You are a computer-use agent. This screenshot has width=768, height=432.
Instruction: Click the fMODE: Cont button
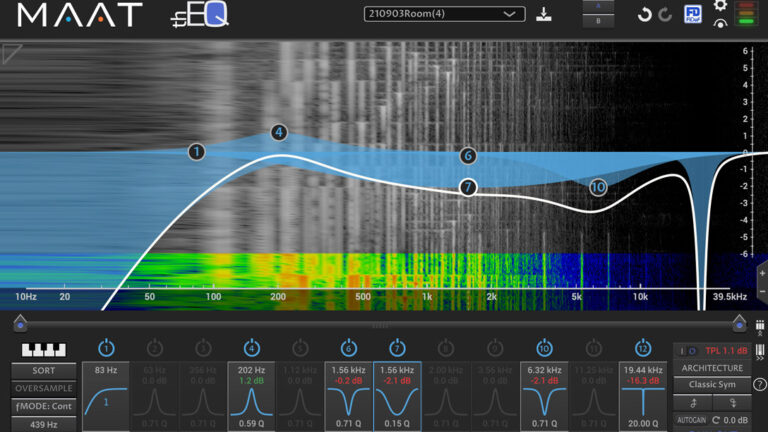point(44,407)
